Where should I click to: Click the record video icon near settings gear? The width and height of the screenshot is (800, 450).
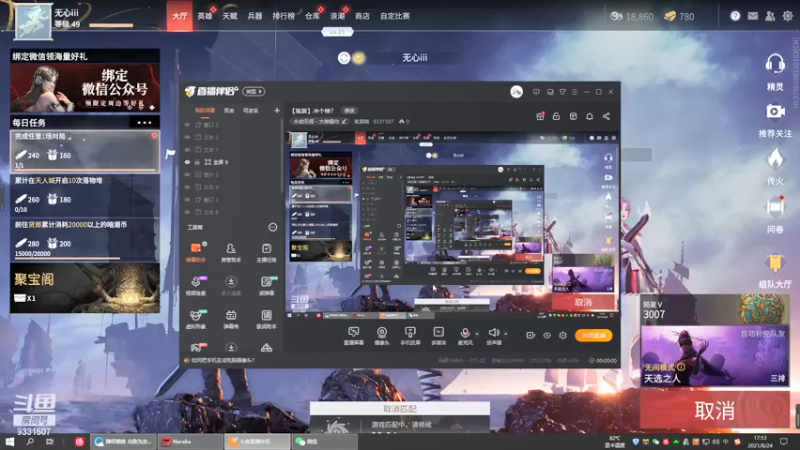pyautogui.click(x=531, y=335)
